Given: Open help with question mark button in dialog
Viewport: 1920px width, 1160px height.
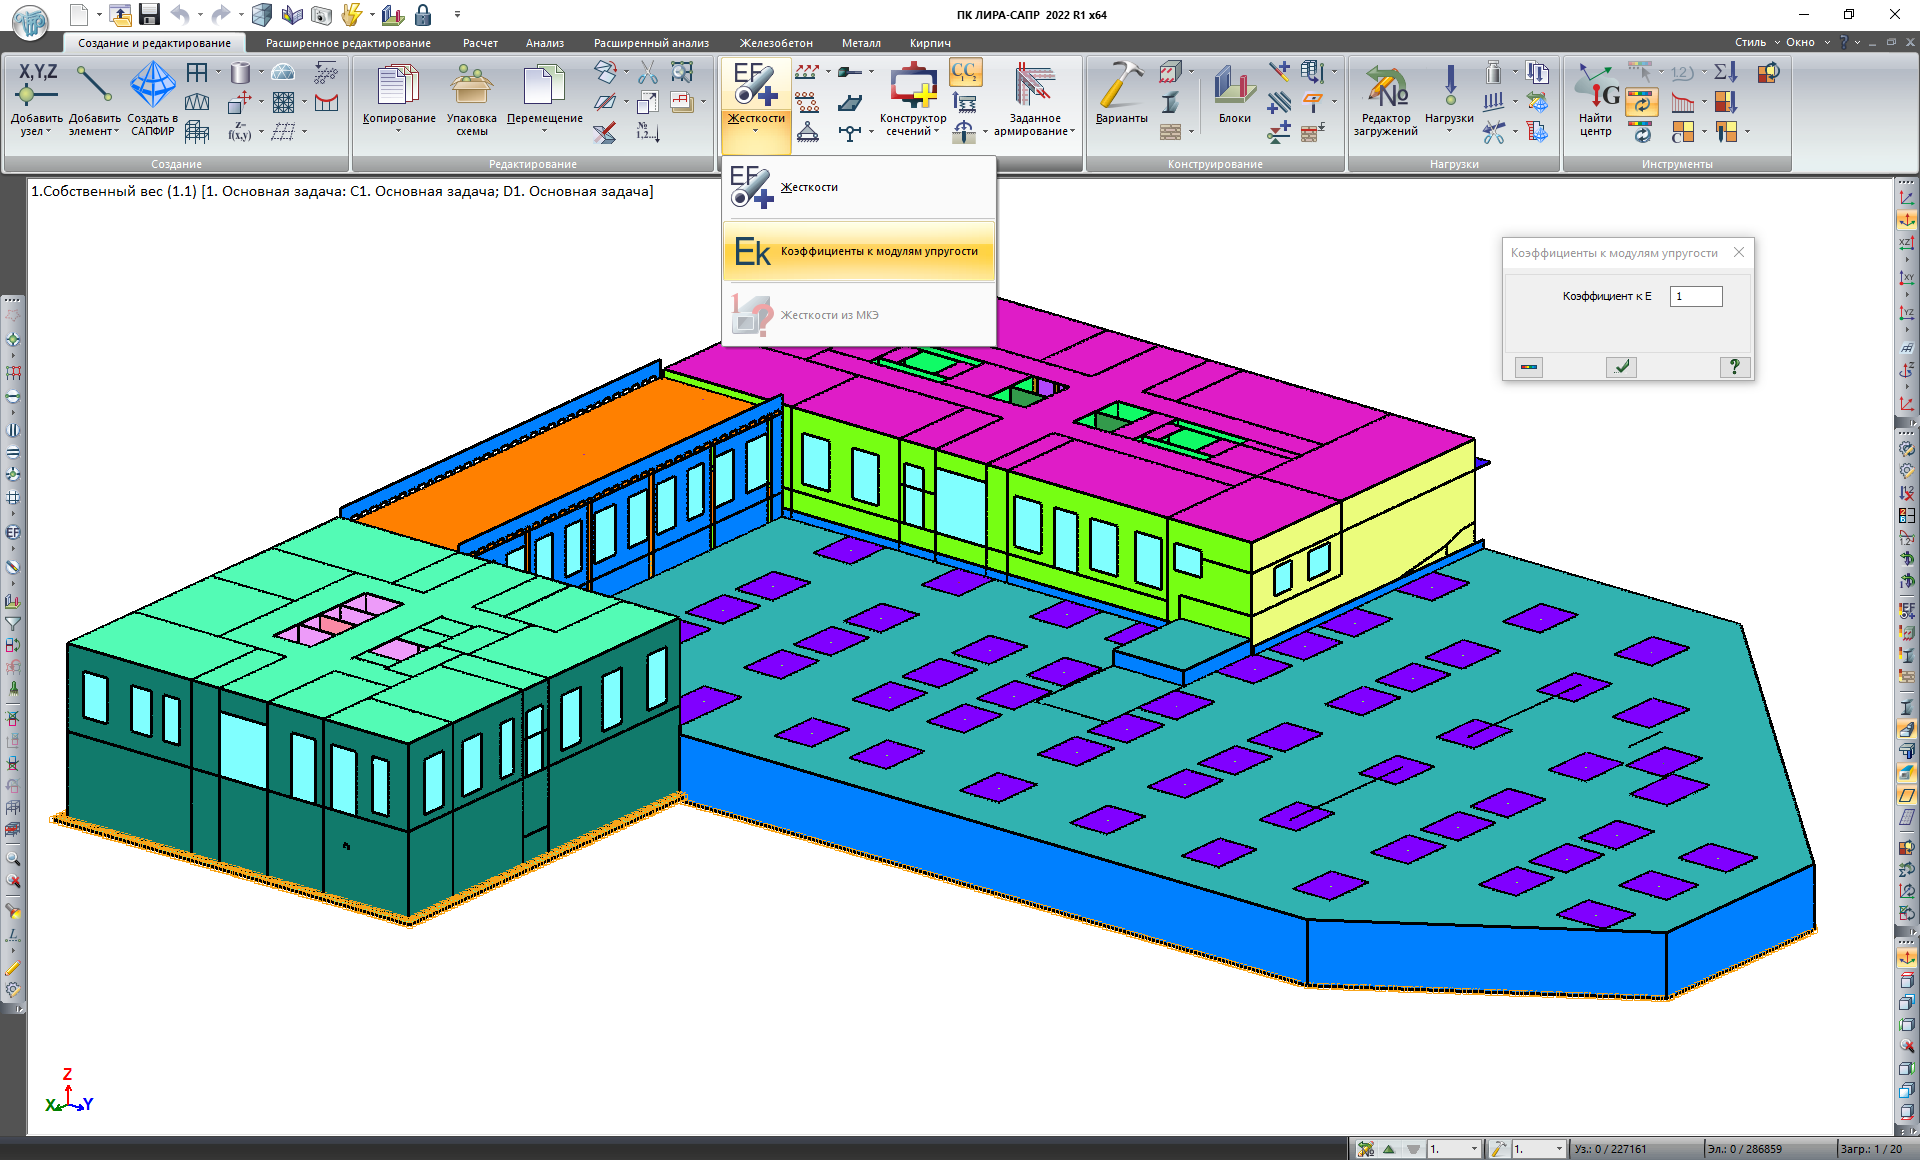Looking at the screenshot, I should coord(1734,367).
